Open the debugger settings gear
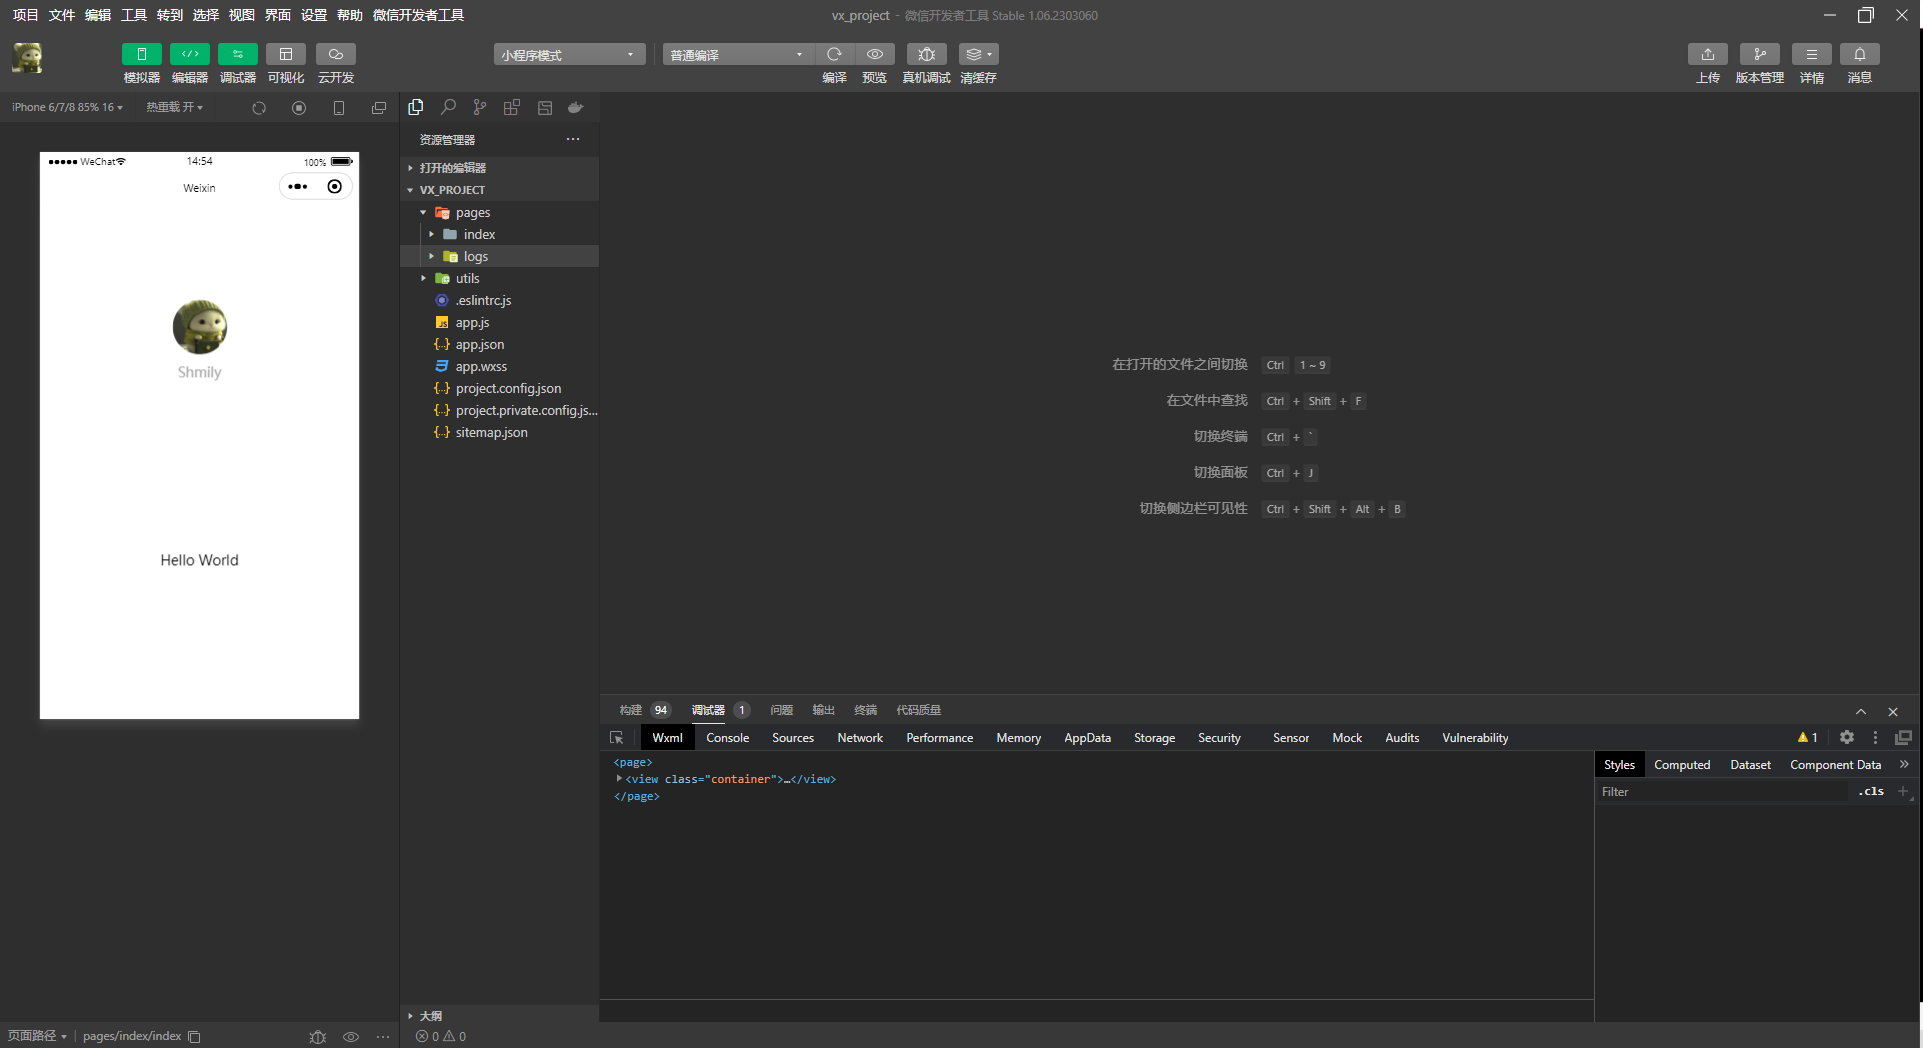This screenshot has height=1048, width=1923. [1847, 738]
